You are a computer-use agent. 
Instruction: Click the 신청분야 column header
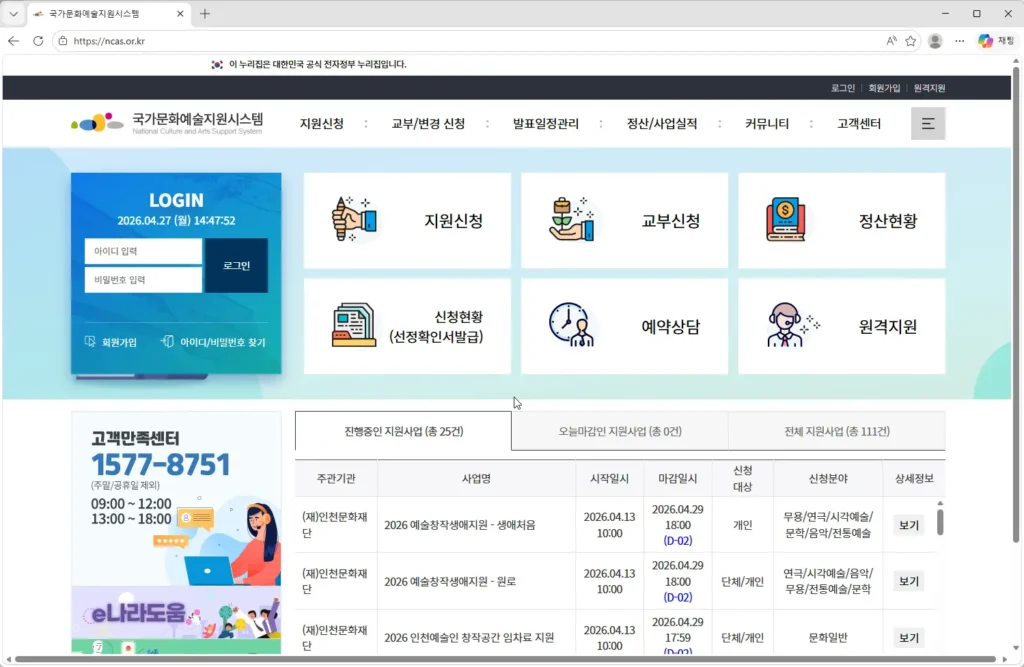pos(827,479)
